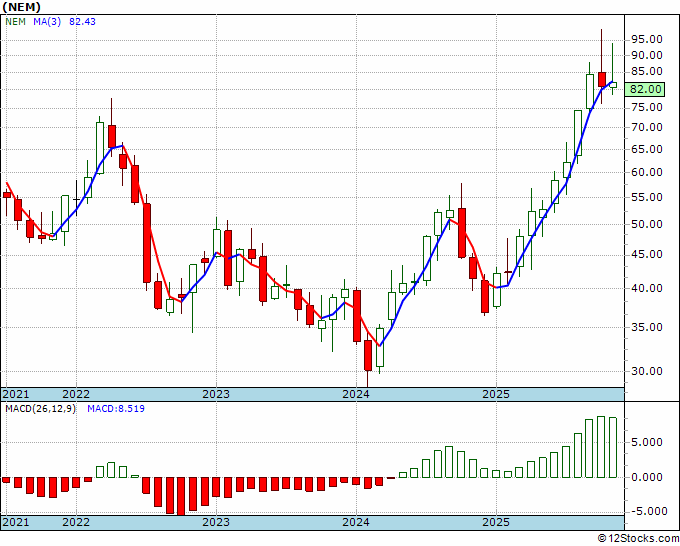Screen dimensions: 680x546
Task: Click 2021 on the MACD timeline
Action: (16, 522)
